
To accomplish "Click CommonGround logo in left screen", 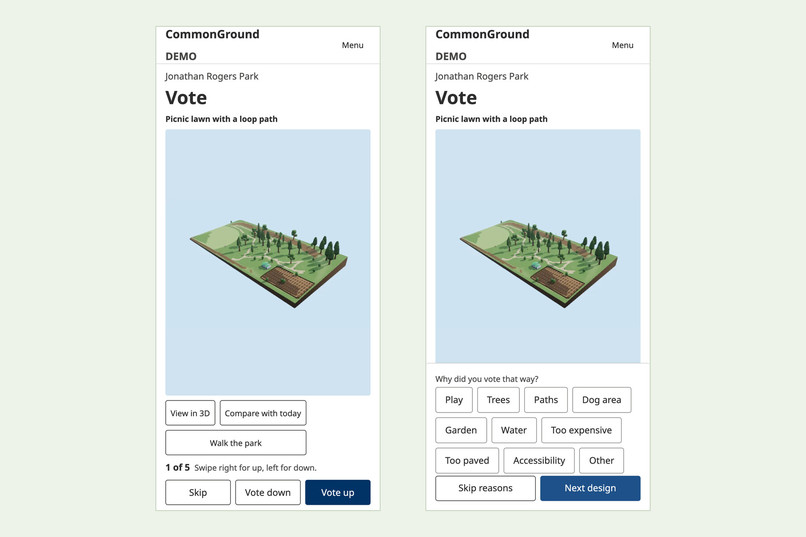I will 212,34.
